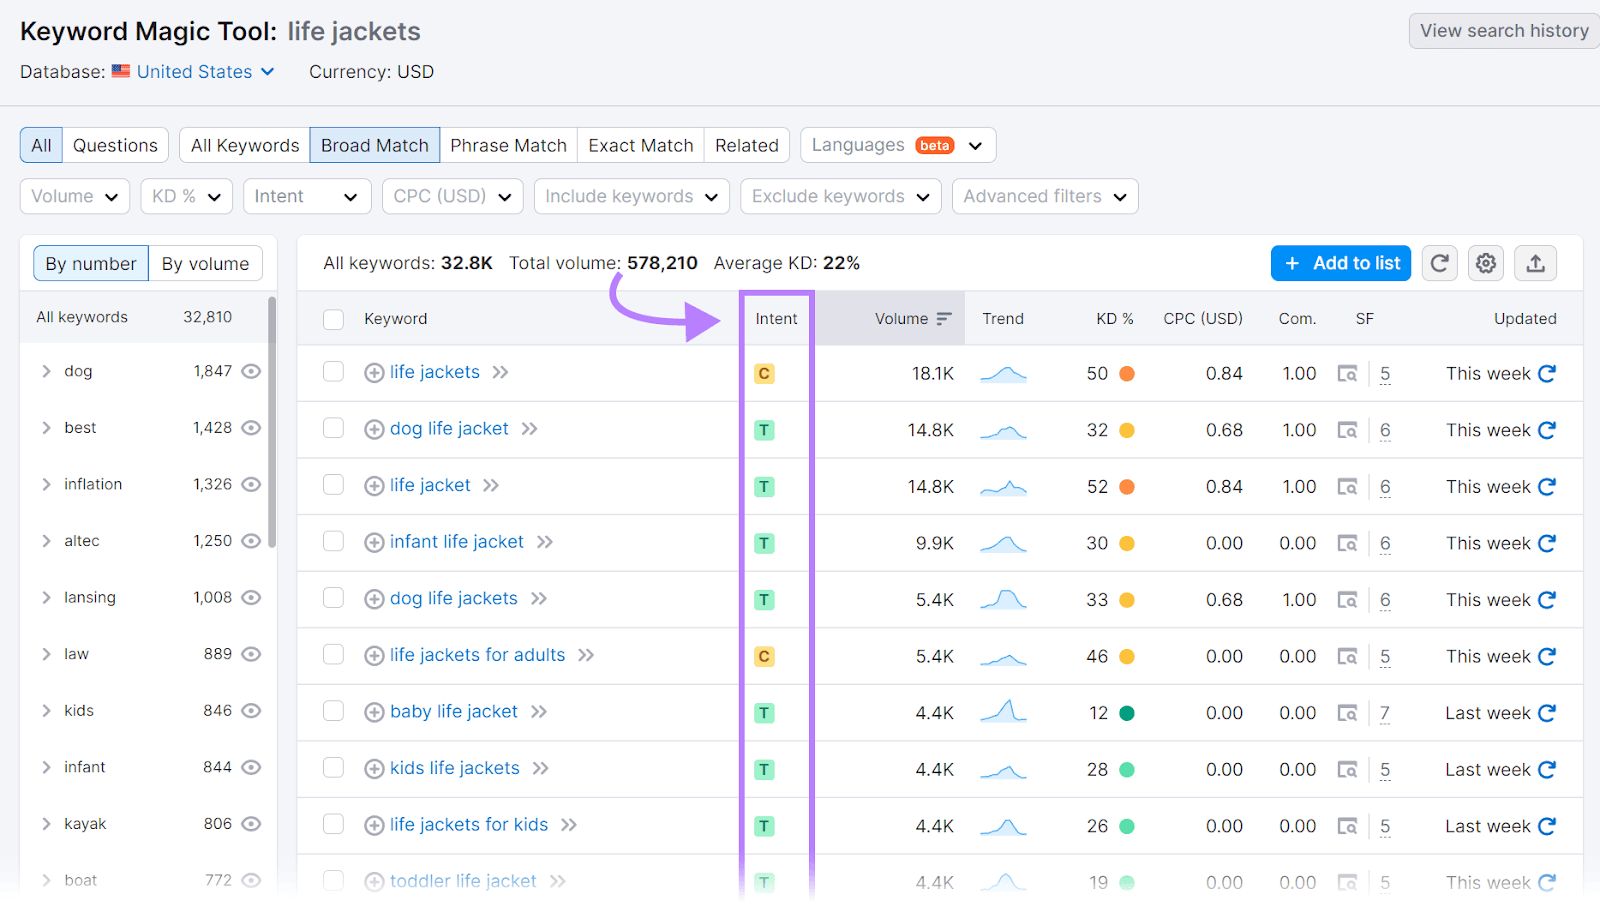Screen dimensions: 1600x907
Task: Open View search history
Action: pos(1503,30)
